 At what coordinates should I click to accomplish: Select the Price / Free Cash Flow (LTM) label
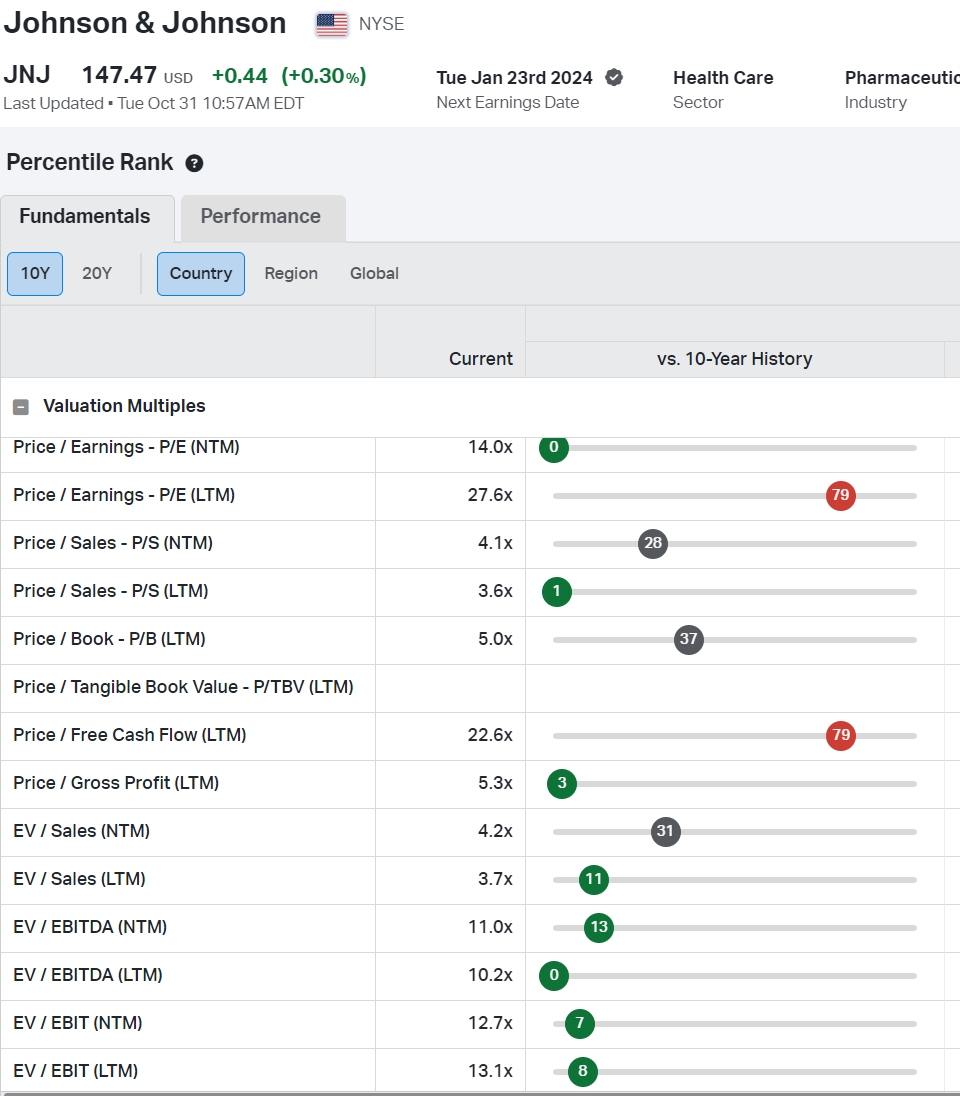pyautogui.click(x=129, y=735)
